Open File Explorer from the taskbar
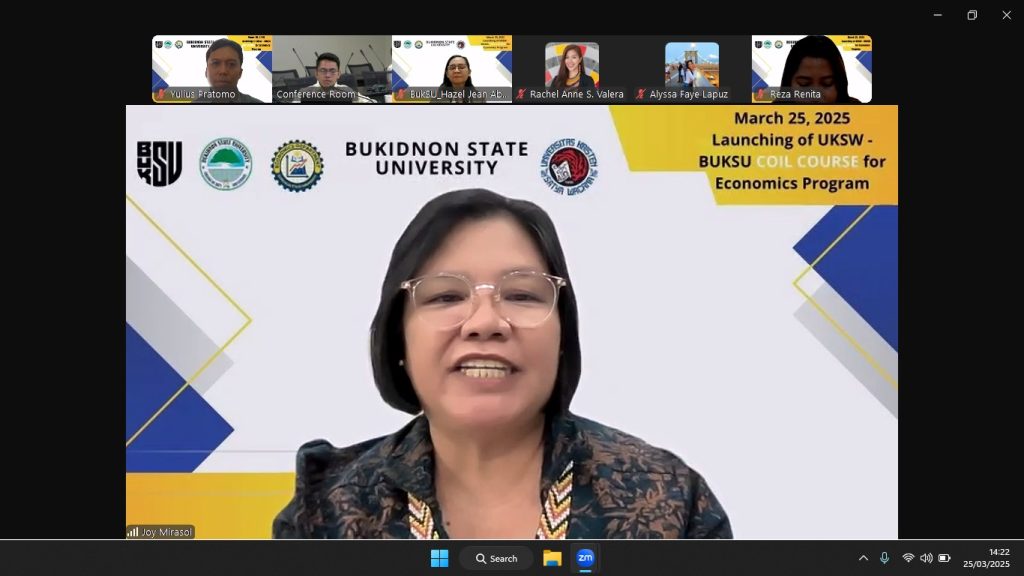This screenshot has height=576, width=1024. click(x=552, y=558)
